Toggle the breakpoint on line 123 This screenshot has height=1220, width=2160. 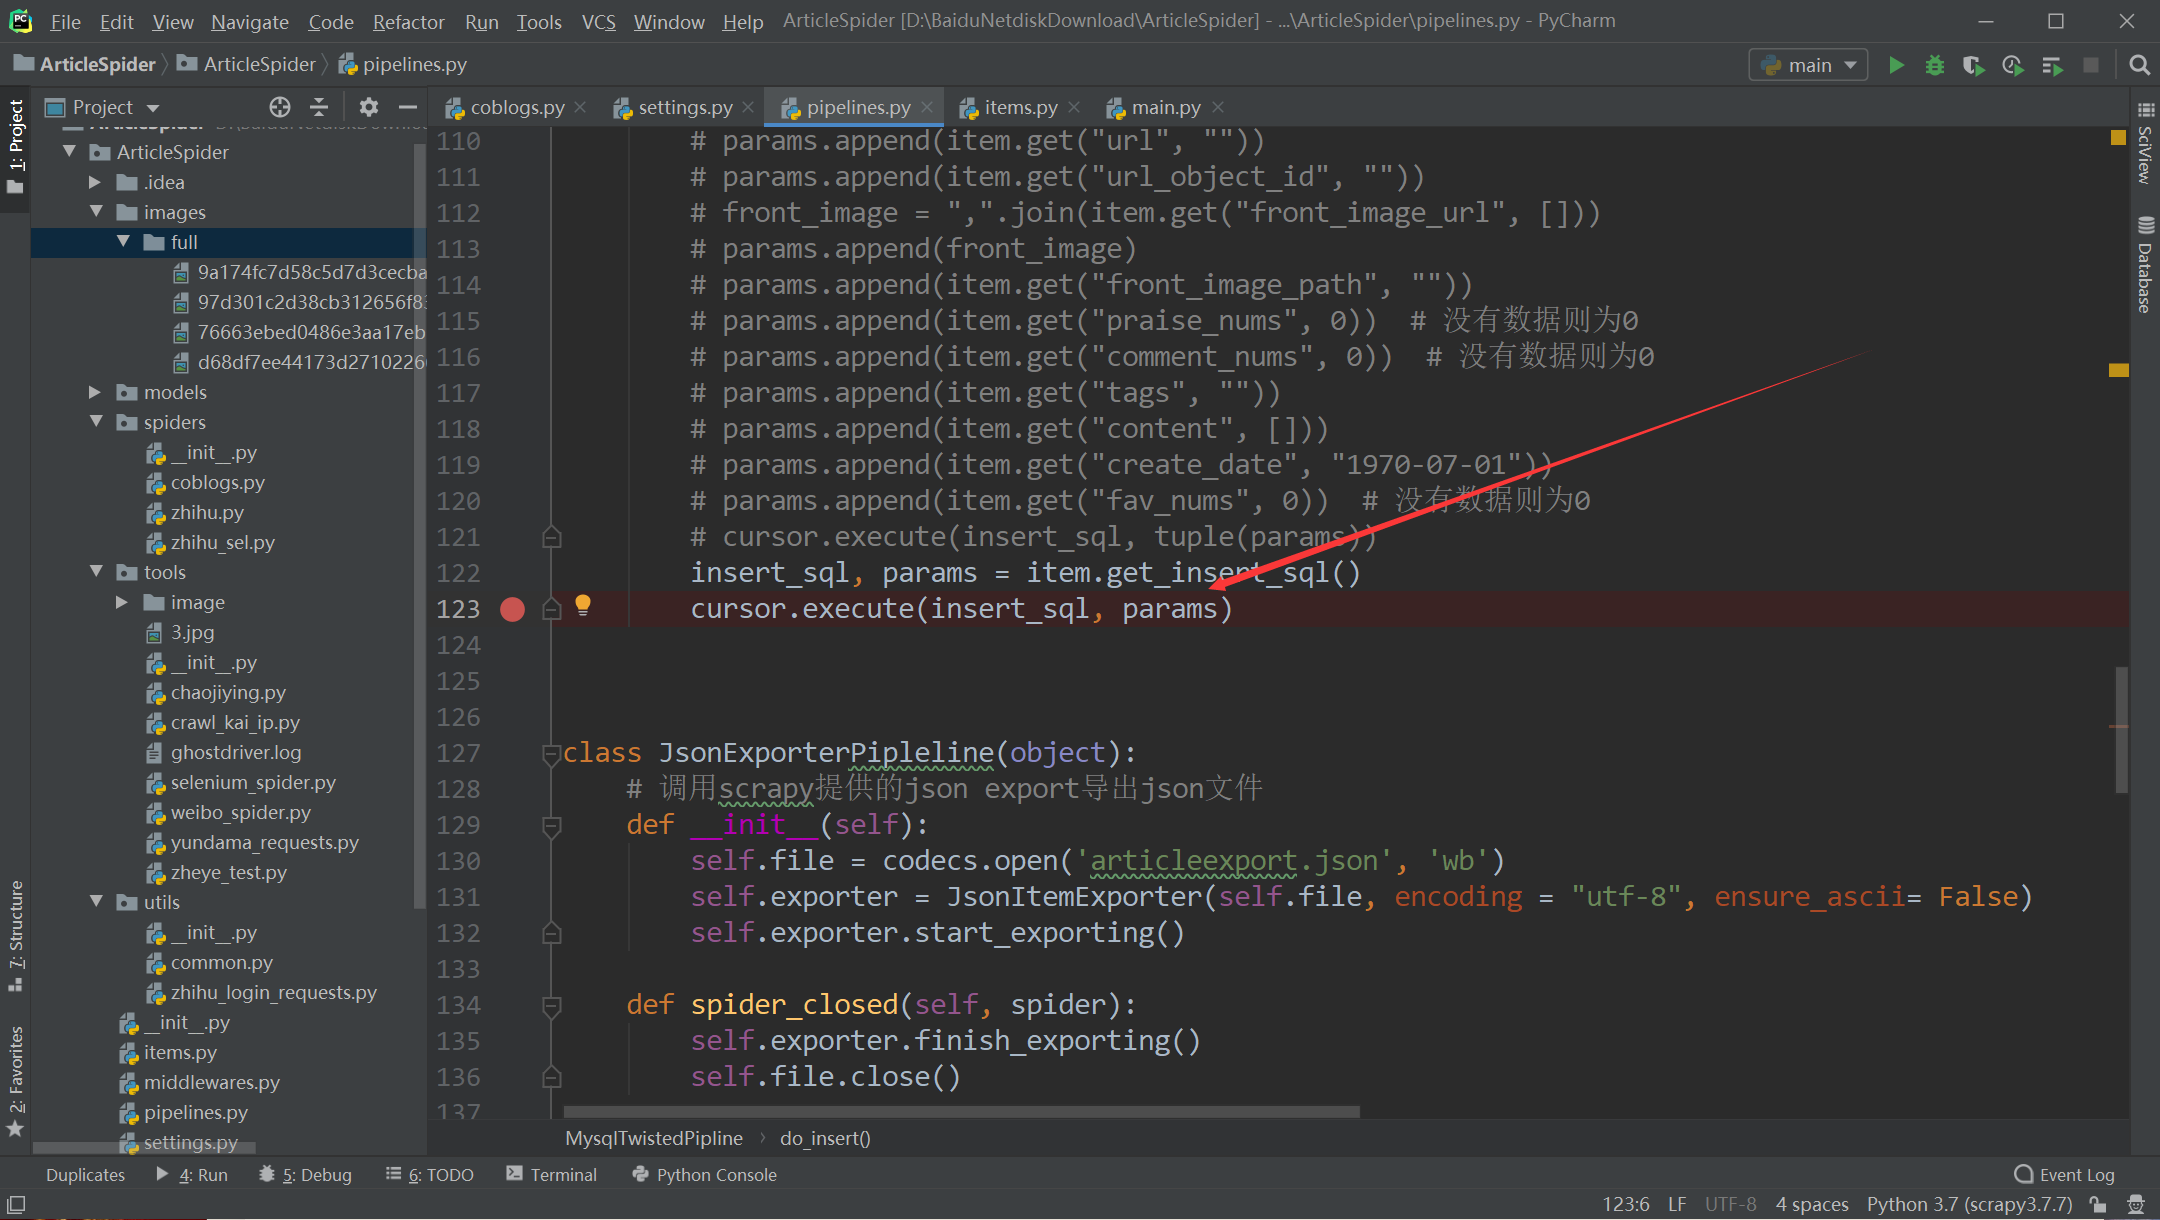512,609
